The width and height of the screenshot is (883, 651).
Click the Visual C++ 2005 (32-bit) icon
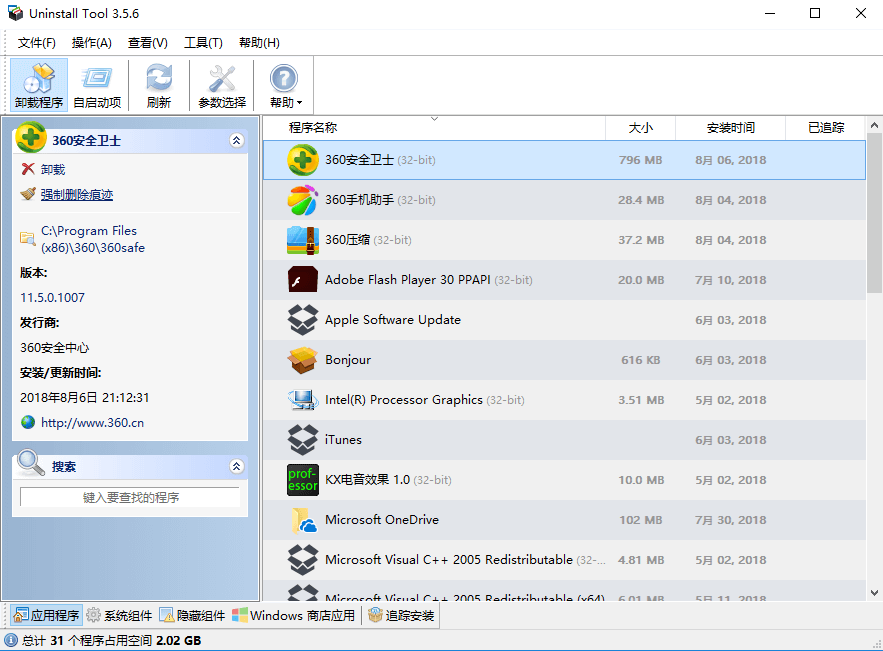click(303, 560)
